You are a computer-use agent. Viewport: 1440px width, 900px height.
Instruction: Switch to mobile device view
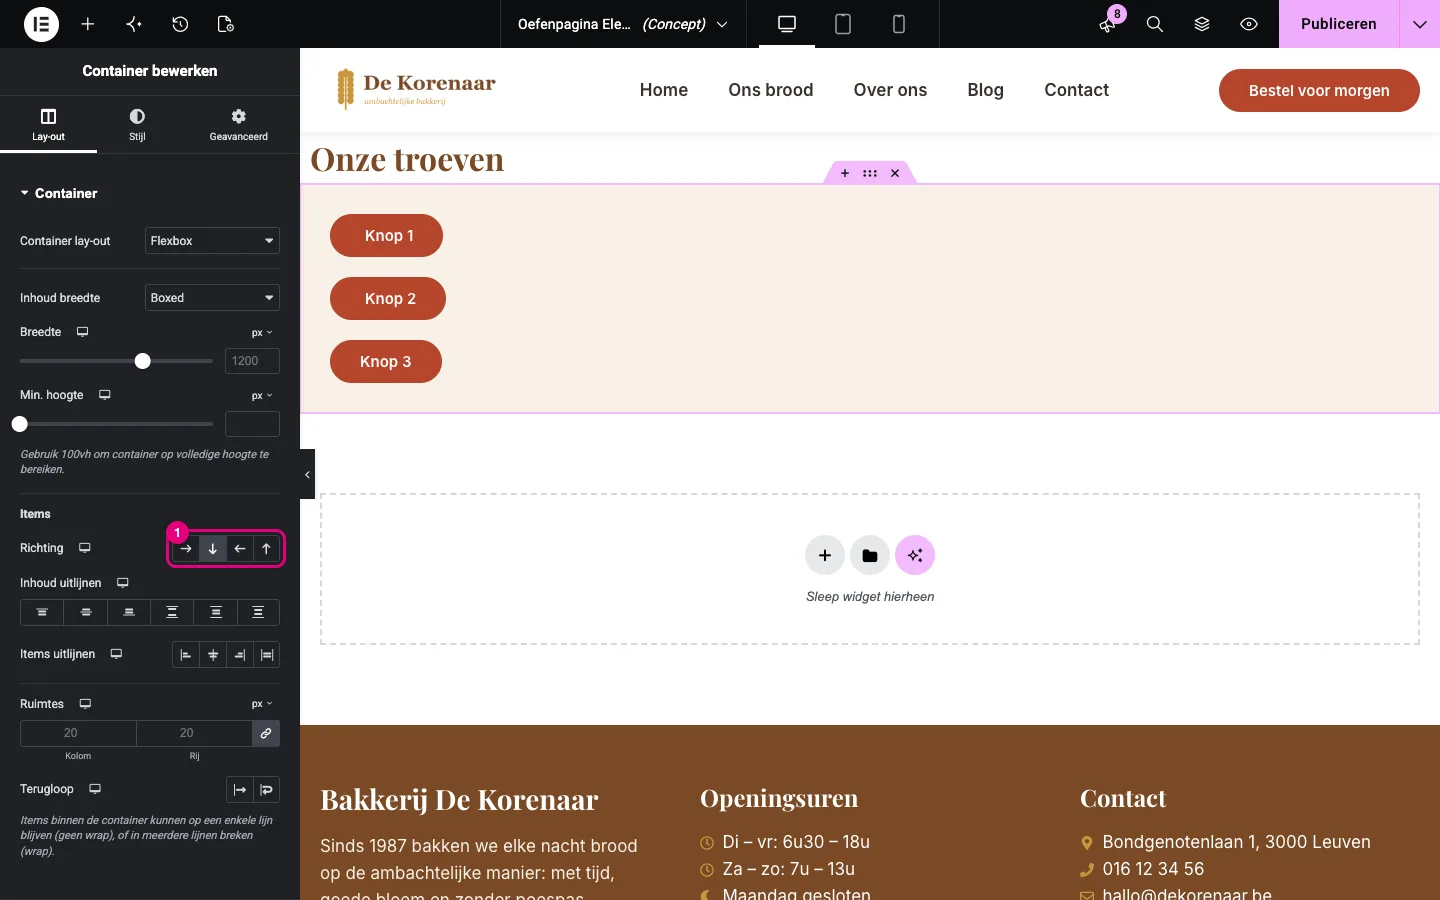click(899, 24)
